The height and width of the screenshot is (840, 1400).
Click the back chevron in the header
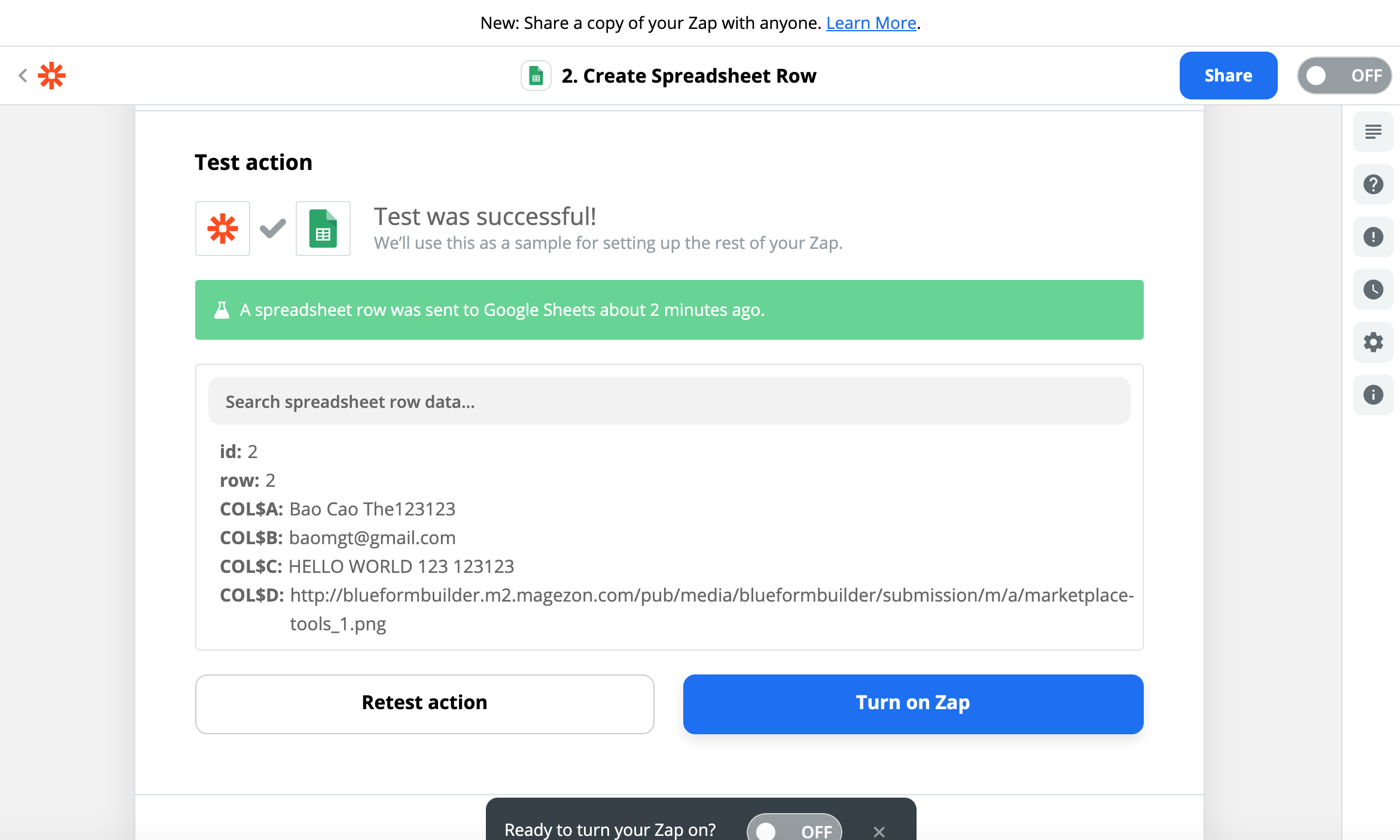click(x=22, y=75)
